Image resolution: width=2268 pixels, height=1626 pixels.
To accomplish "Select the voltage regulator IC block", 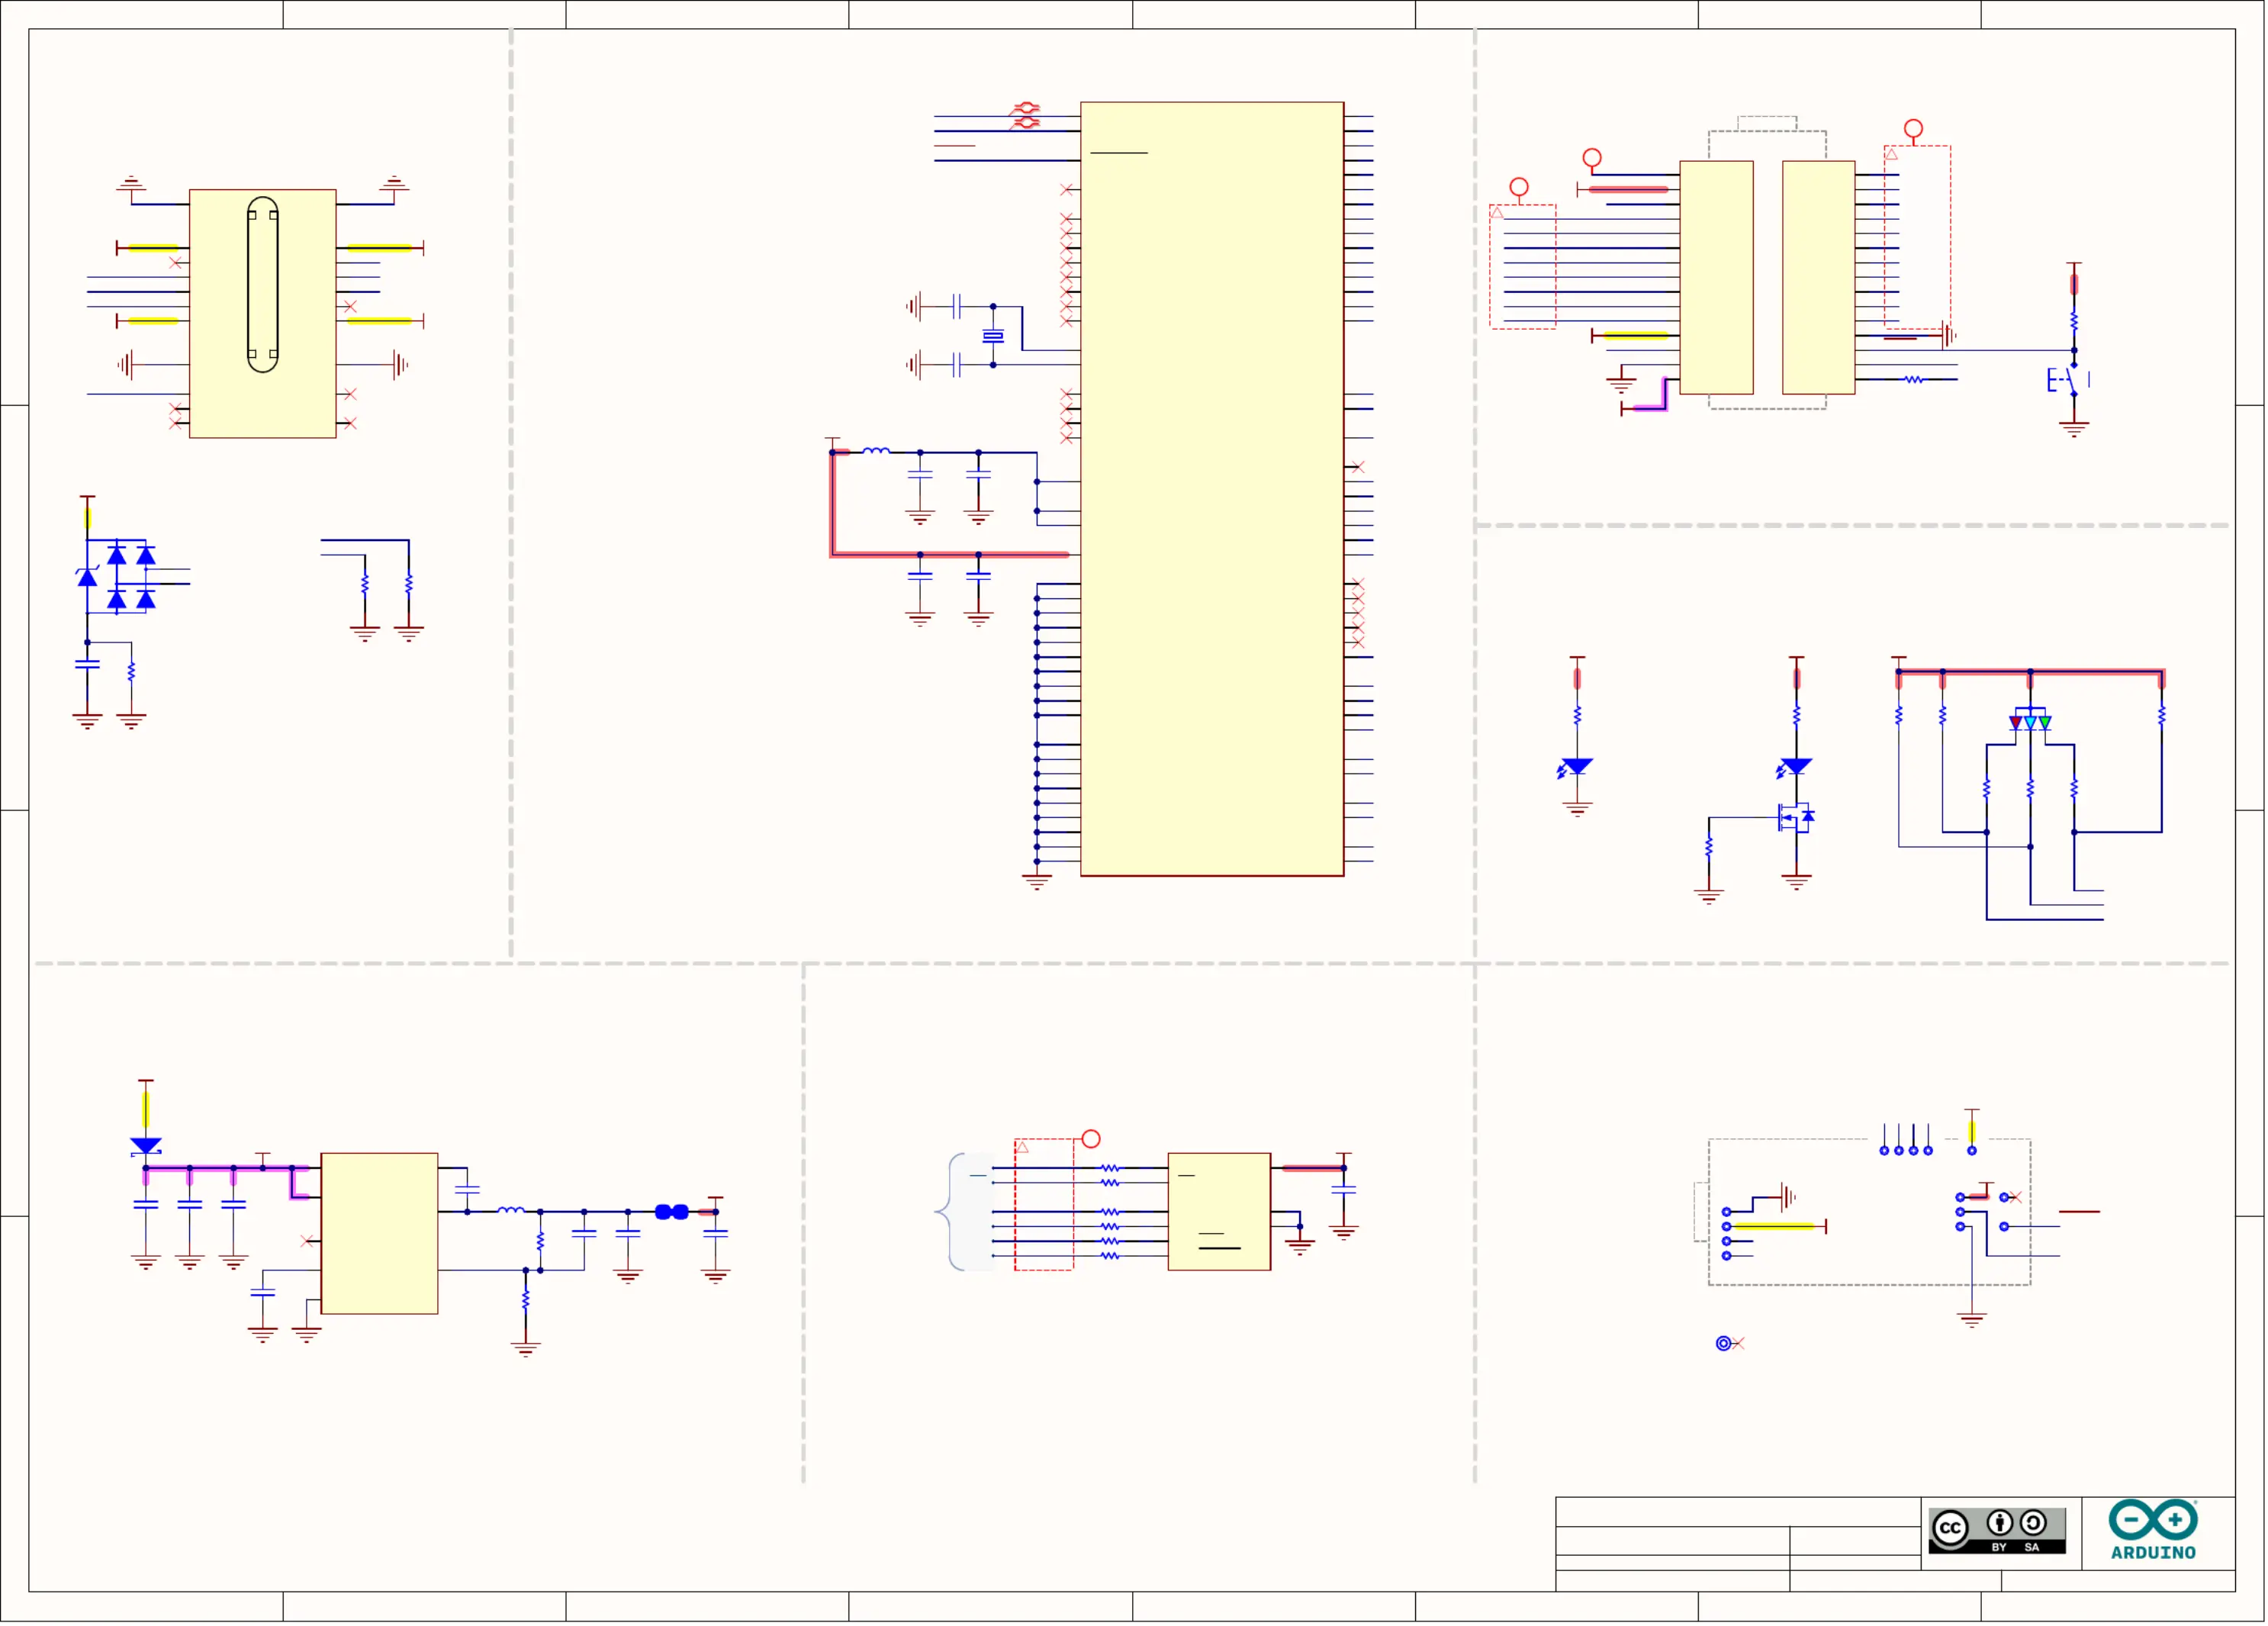I will point(379,1234).
